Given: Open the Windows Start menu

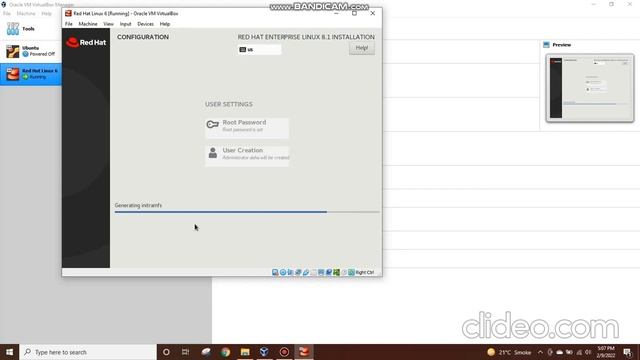Looking at the screenshot, I should [x=9, y=352].
